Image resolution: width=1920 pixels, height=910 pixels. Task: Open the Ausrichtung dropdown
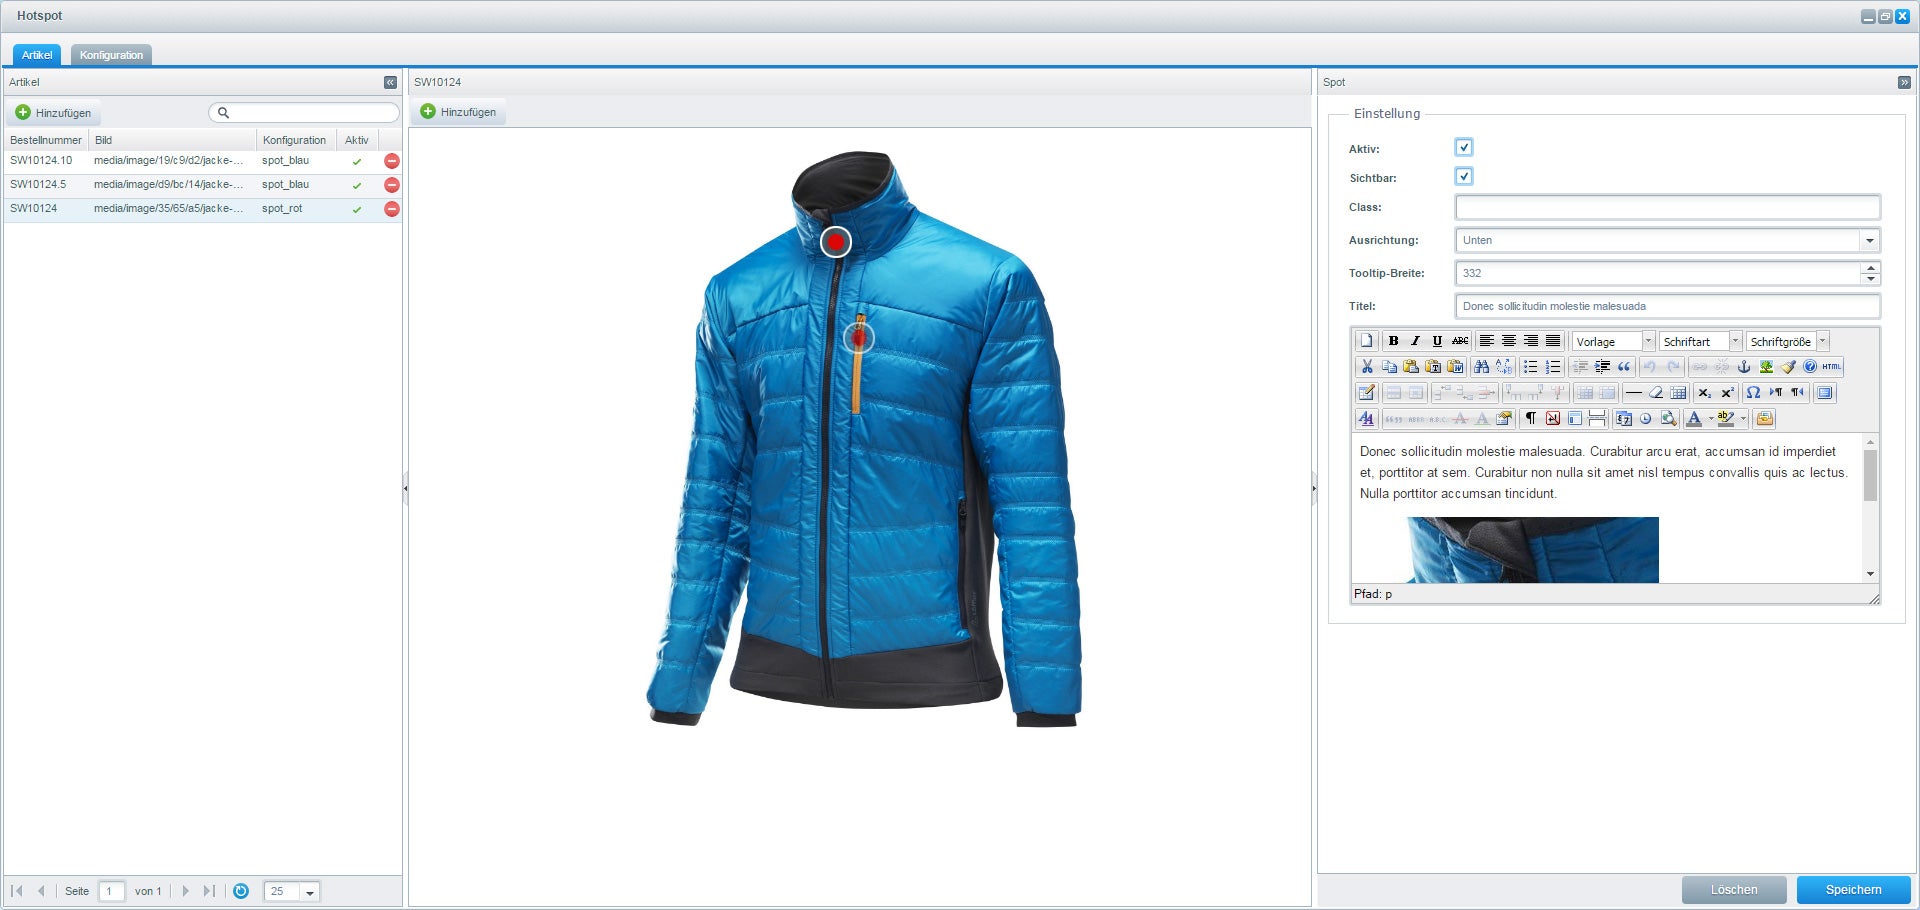tap(1870, 240)
